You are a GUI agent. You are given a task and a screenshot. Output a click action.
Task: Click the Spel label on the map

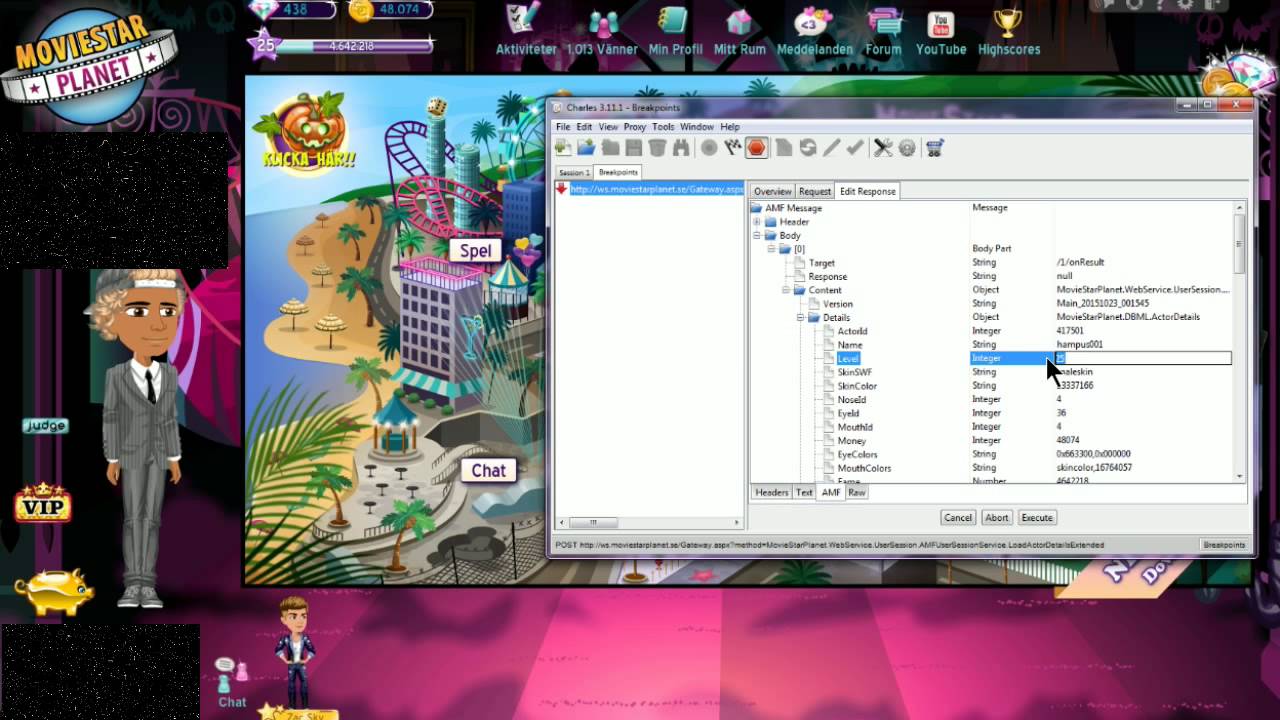pos(475,251)
